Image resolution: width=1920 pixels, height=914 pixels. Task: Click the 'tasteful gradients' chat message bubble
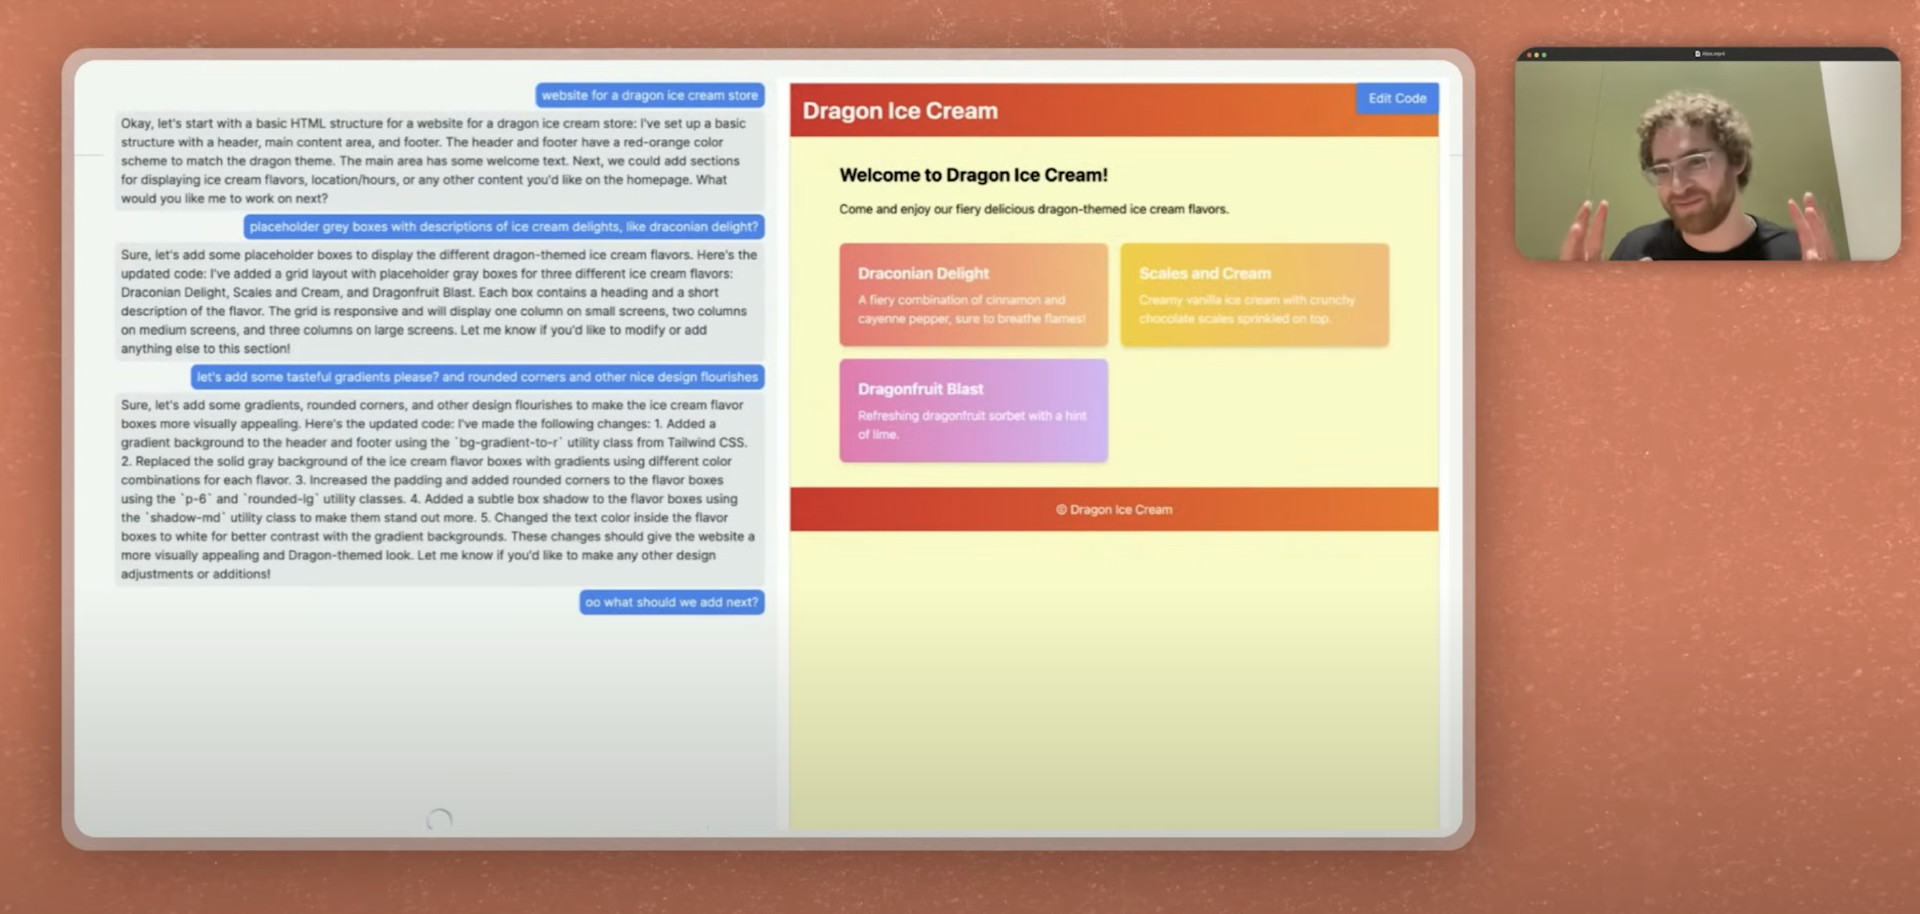click(x=478, y=377)
